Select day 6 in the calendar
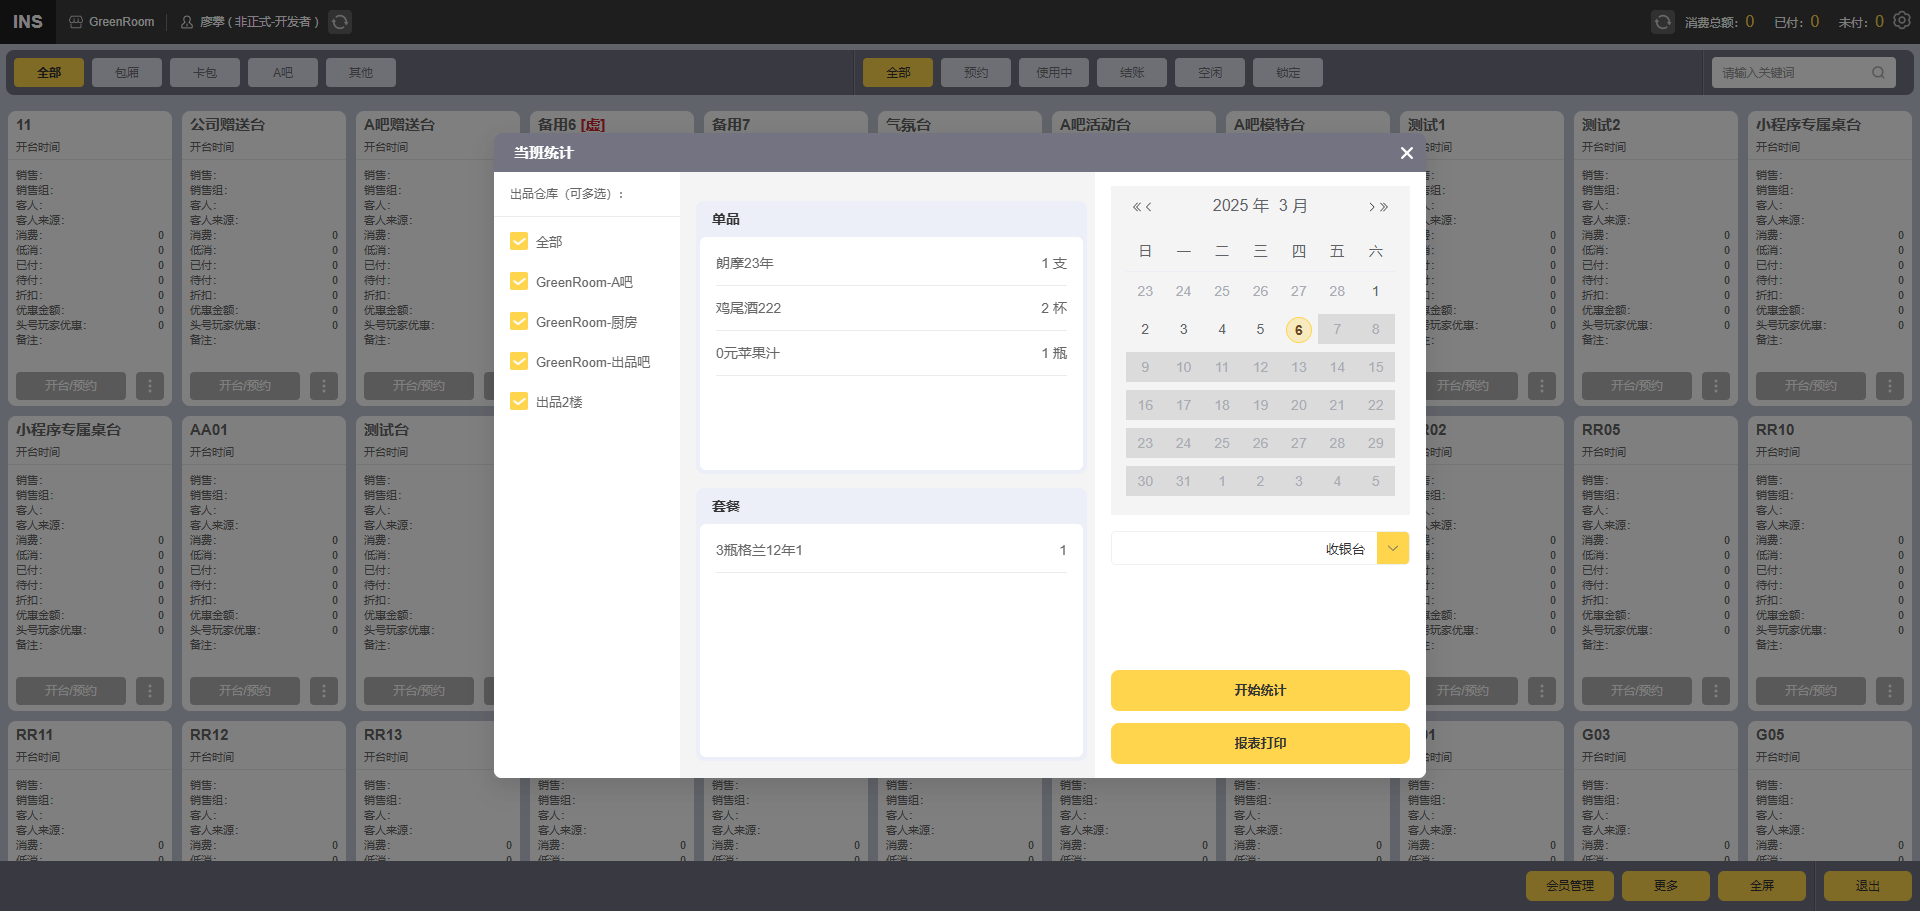This screenshot has width=1920, height=911. (1298, 329)
